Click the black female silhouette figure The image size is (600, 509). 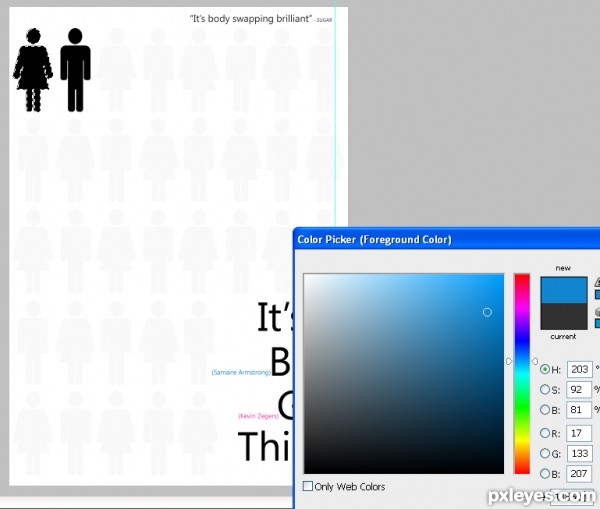pos(33,70)
